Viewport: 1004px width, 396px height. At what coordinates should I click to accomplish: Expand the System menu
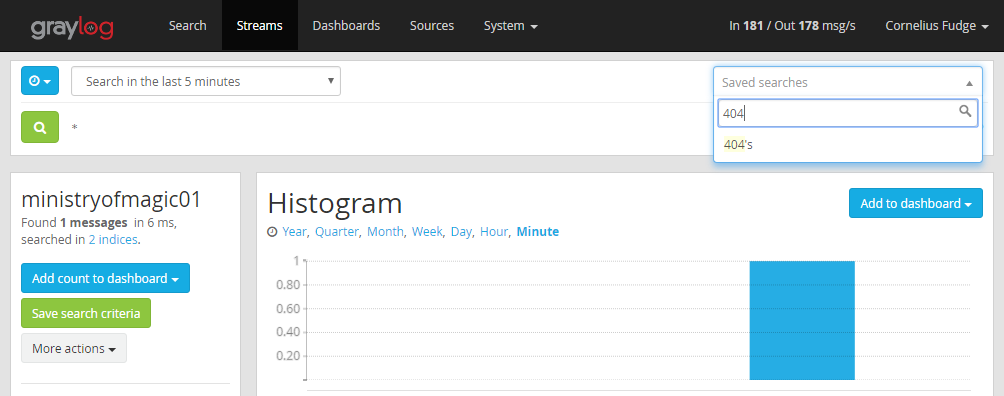[x=511, y=26]
